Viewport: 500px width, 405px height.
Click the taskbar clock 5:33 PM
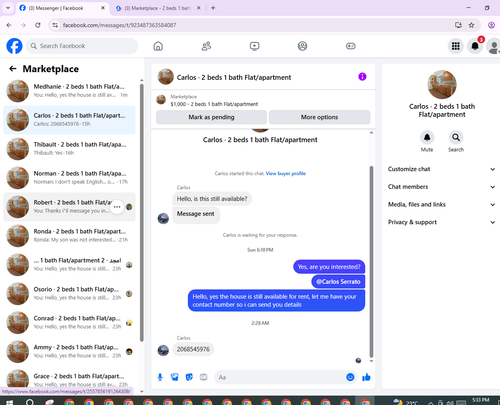click(x=480, y=401)
